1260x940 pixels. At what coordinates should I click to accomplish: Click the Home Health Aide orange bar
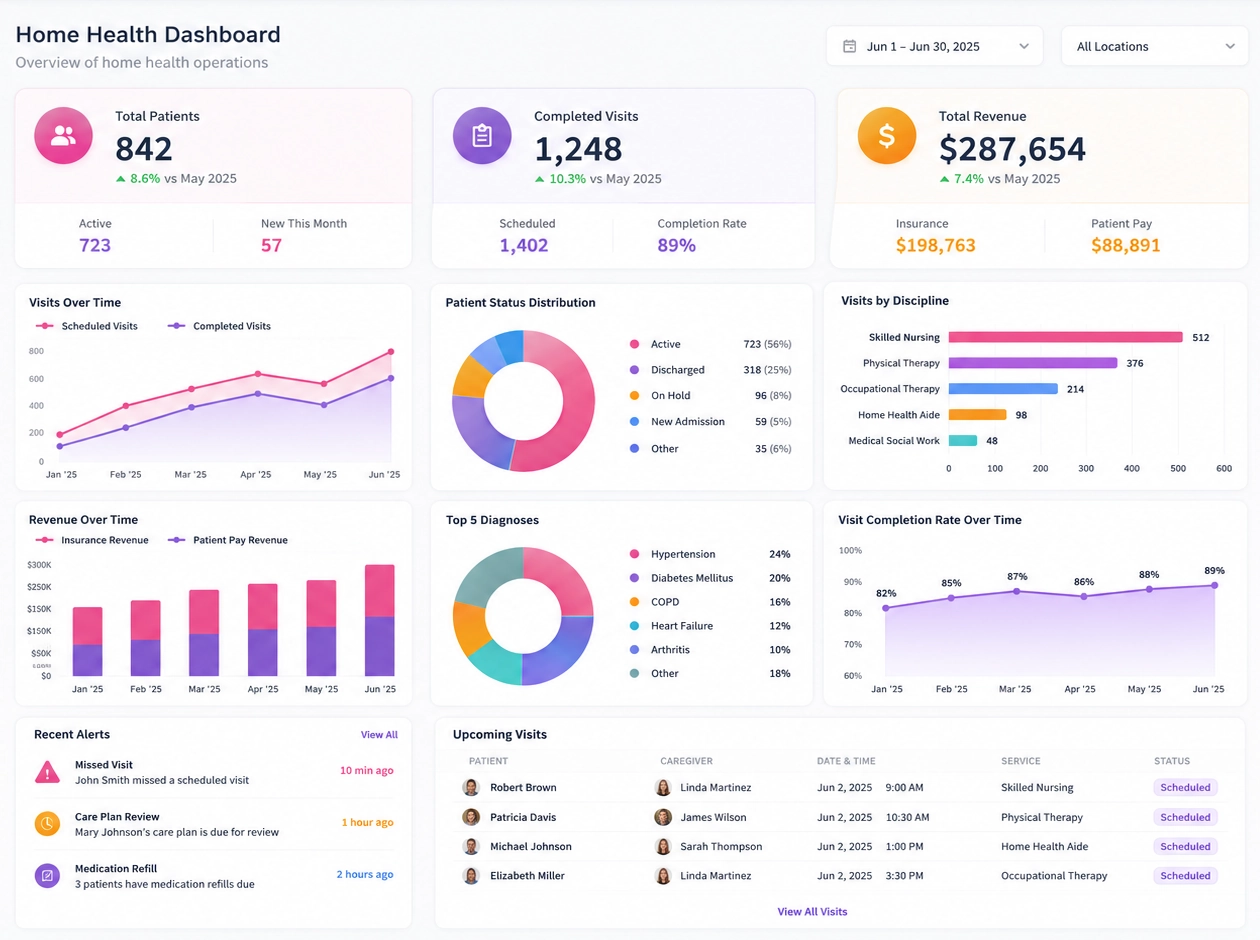tap(977, 414)
